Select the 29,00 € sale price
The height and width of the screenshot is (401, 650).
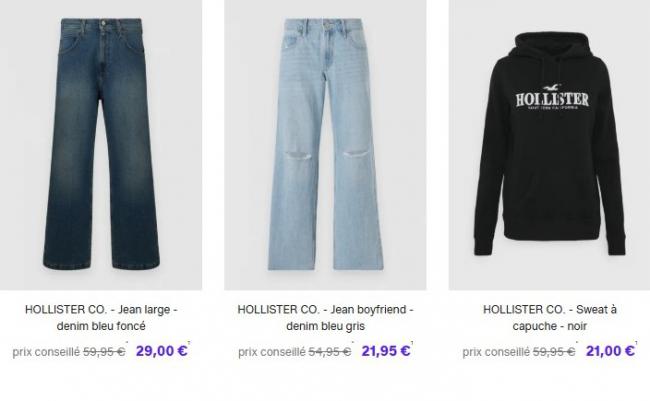coord(161,351)
